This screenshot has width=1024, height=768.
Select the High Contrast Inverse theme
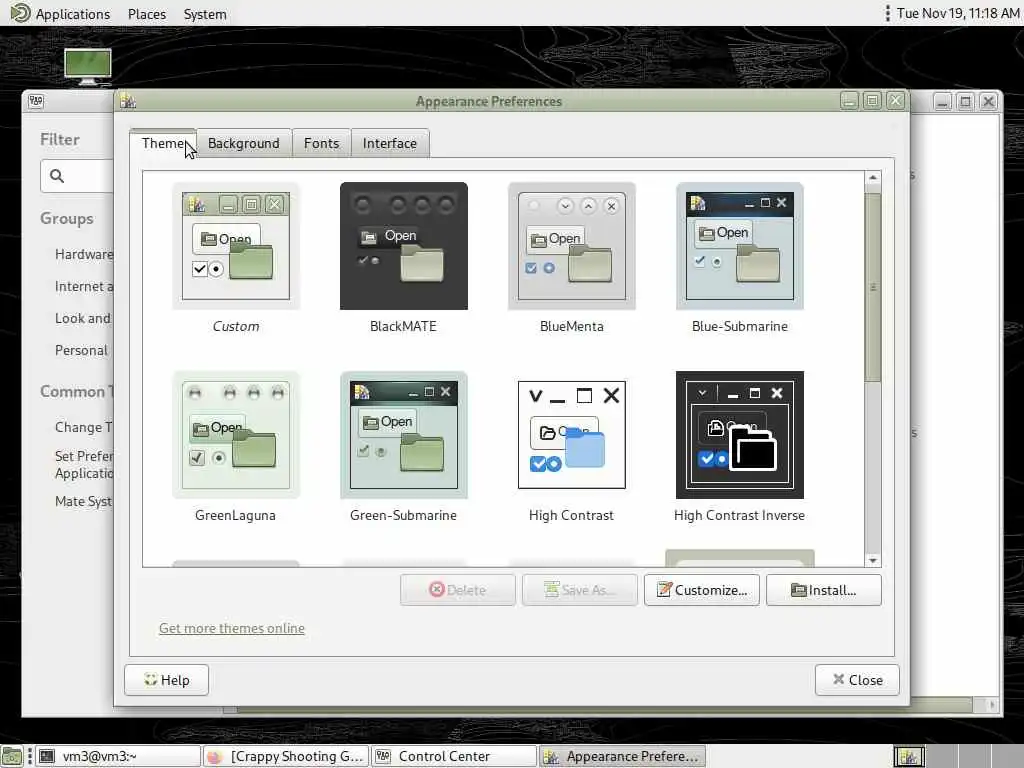(x=739, y=435)
